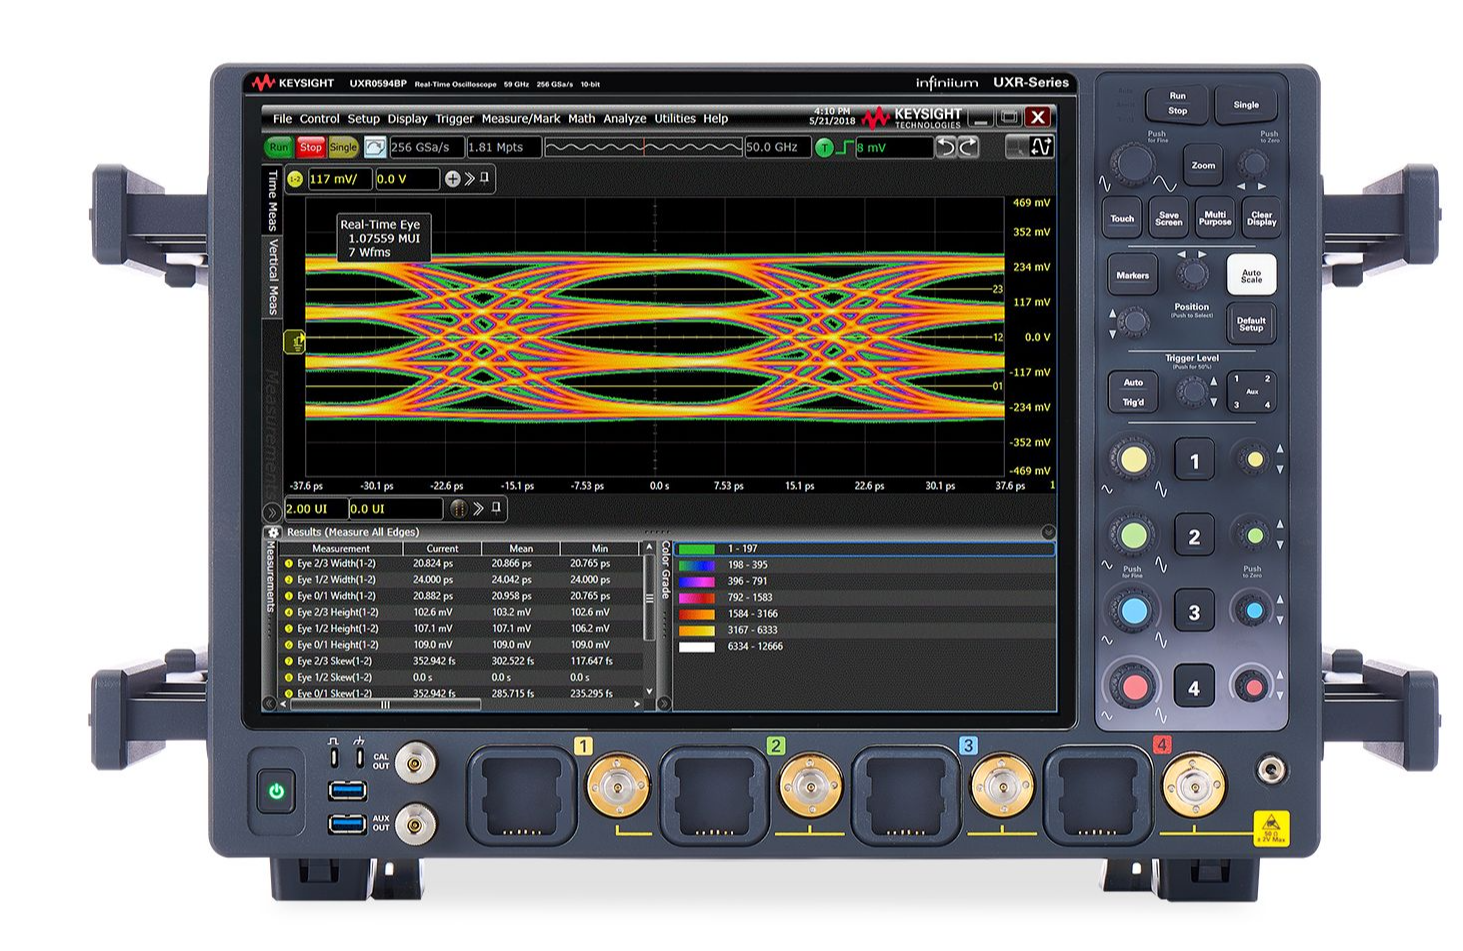Expand the vertical settings double-chevron
Viewport: 1463px width, 951px height.
469,179
